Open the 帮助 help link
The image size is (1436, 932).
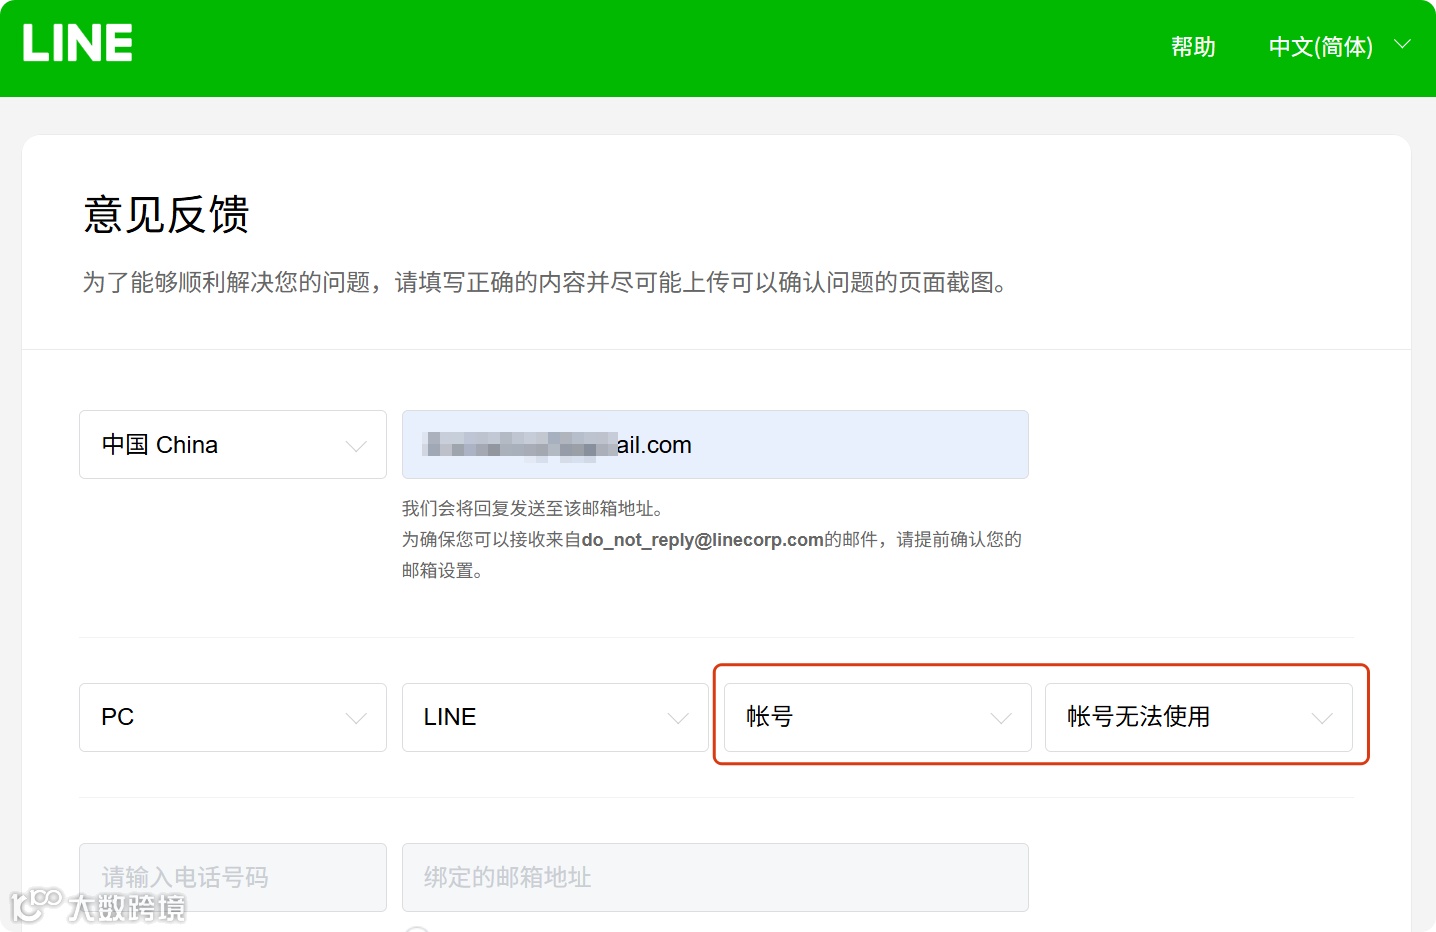coord(1193,47)
